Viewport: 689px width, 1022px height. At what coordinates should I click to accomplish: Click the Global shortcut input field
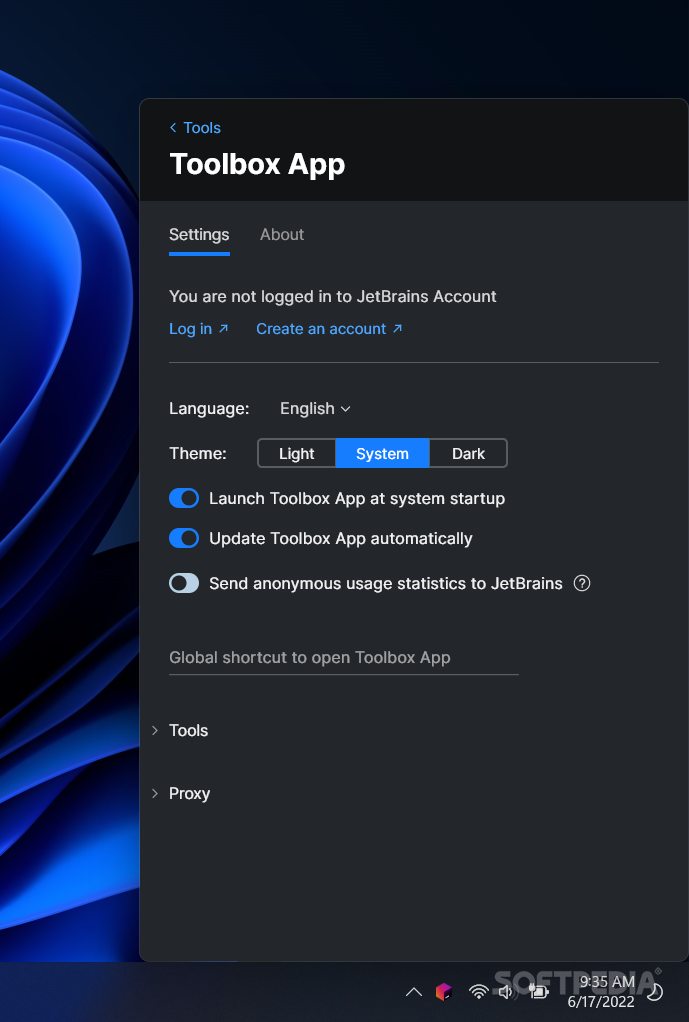tap(344, 658)
